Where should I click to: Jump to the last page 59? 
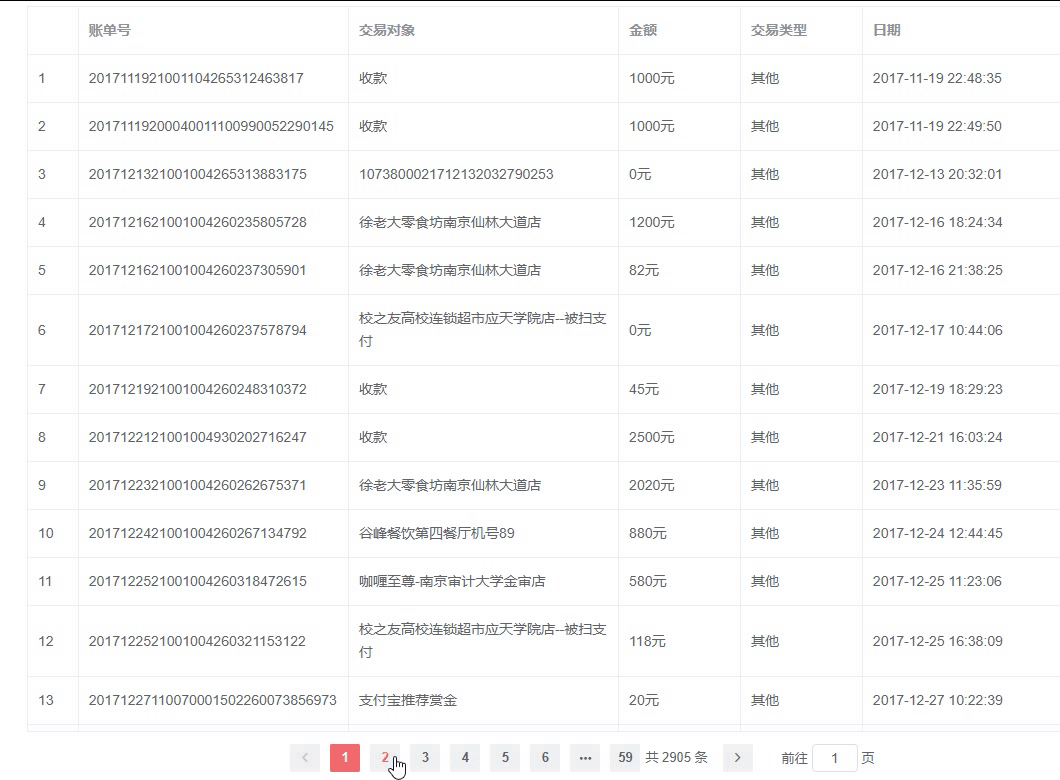[x=625, y=758]
